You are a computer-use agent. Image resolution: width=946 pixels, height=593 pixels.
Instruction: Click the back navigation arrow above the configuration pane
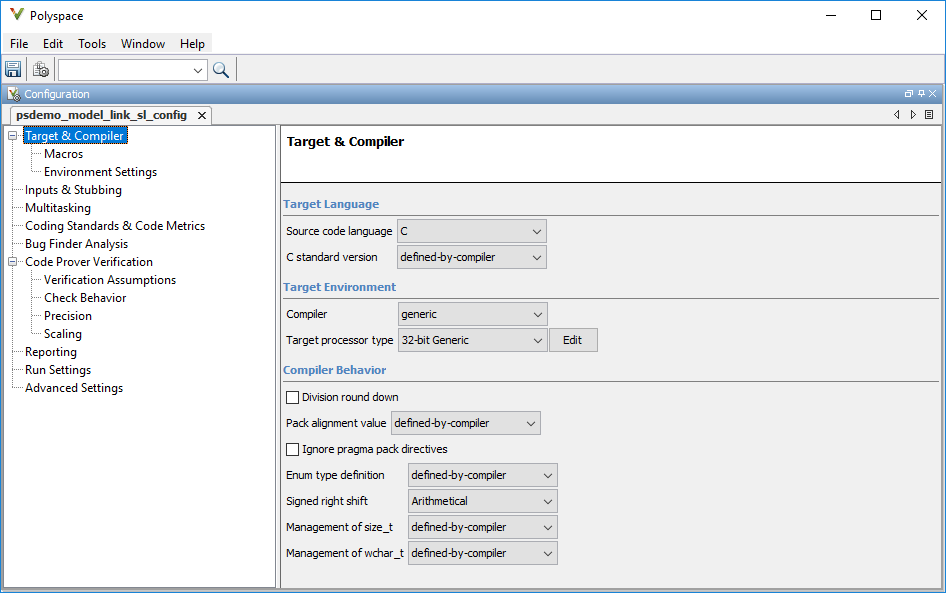(x=897, y=114)
